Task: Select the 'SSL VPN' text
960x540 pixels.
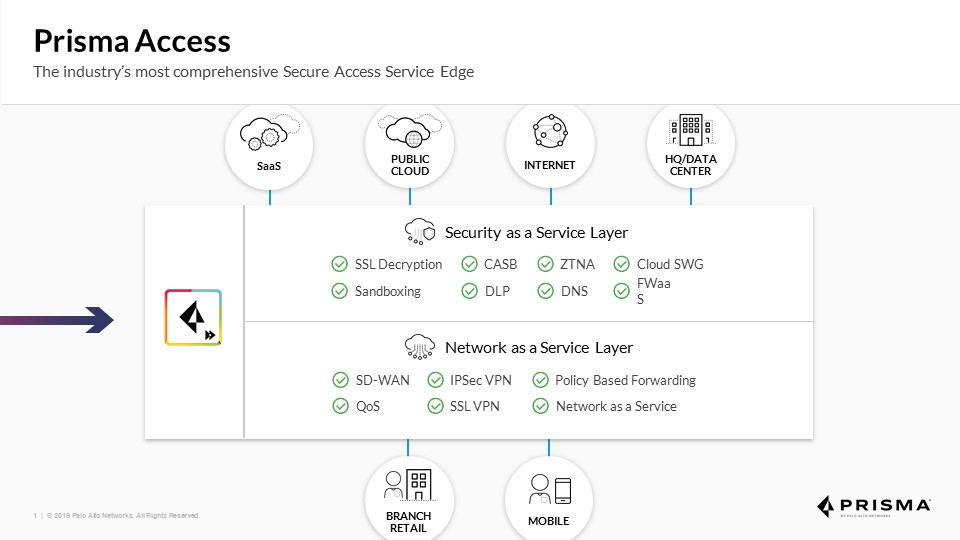Action: click(474, 407)
